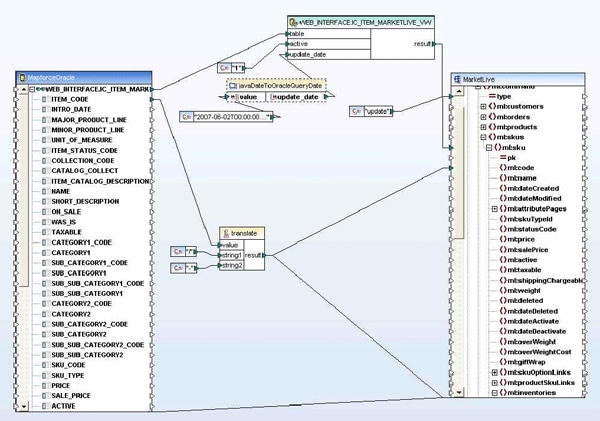Select the SALE_PRICE column
This screenshot has width=600, height=421.
tap(71, 396)
